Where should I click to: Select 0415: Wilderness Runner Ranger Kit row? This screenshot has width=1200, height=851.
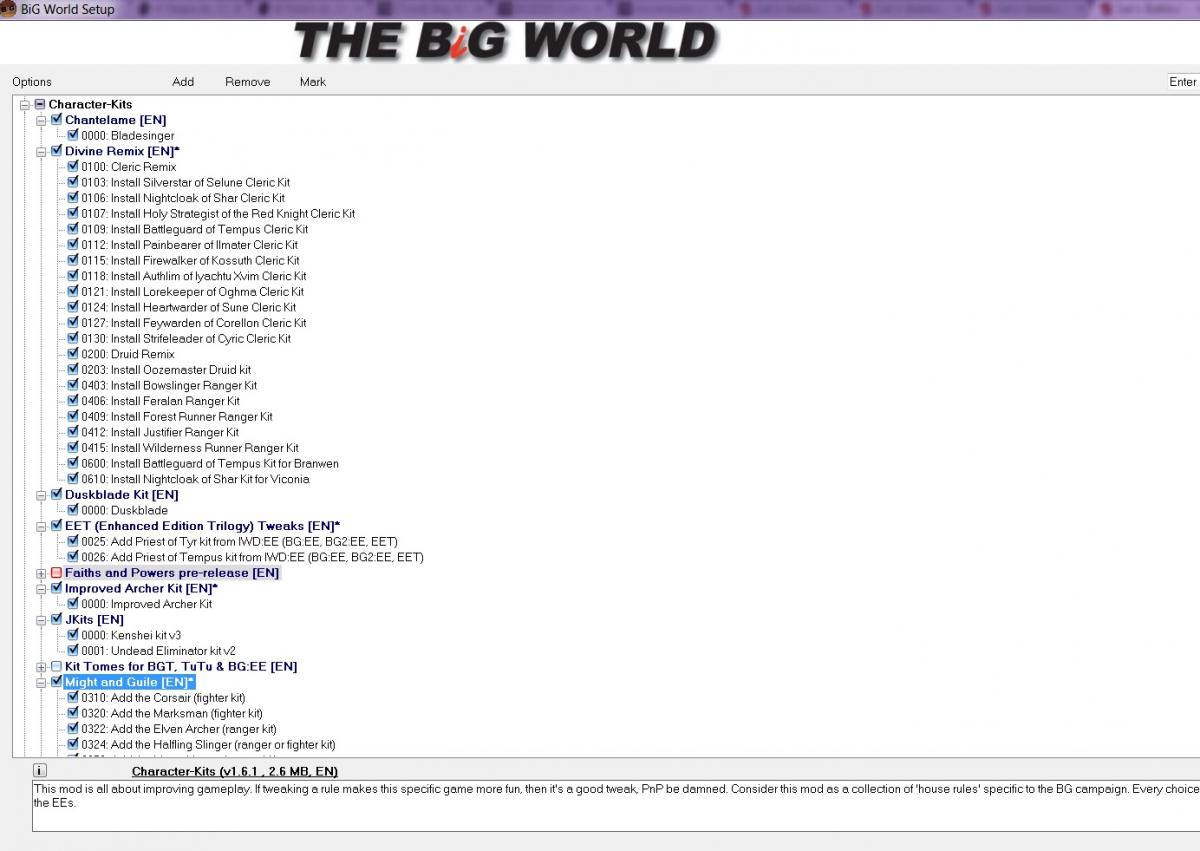[190, 448]
